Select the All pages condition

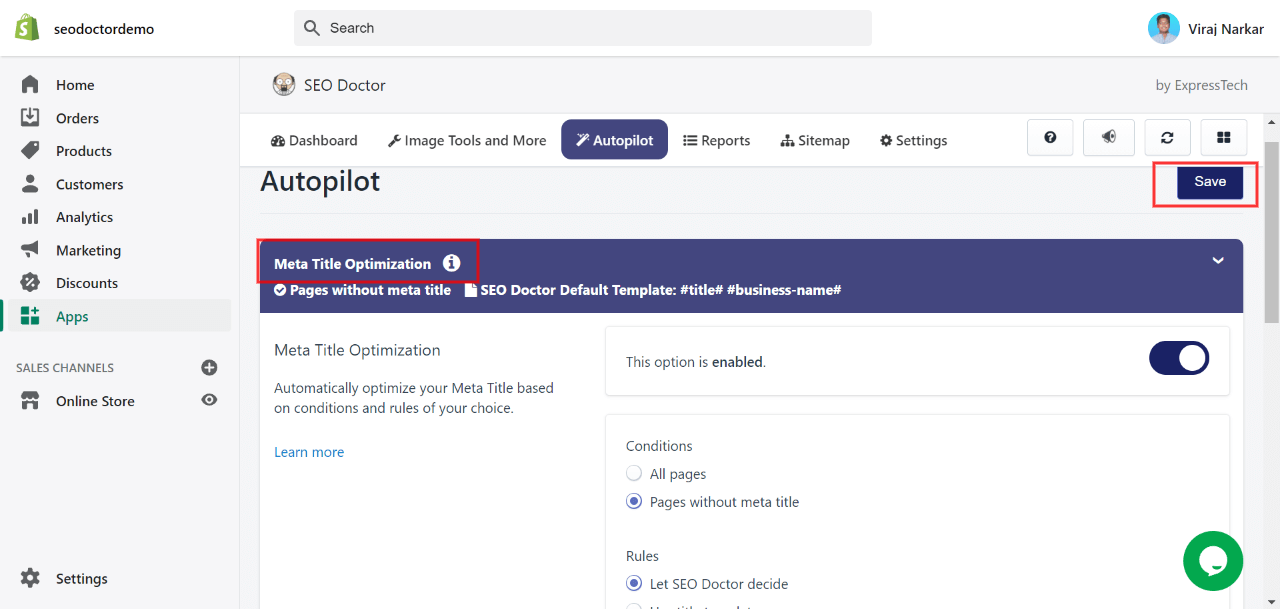coord(634,473)
